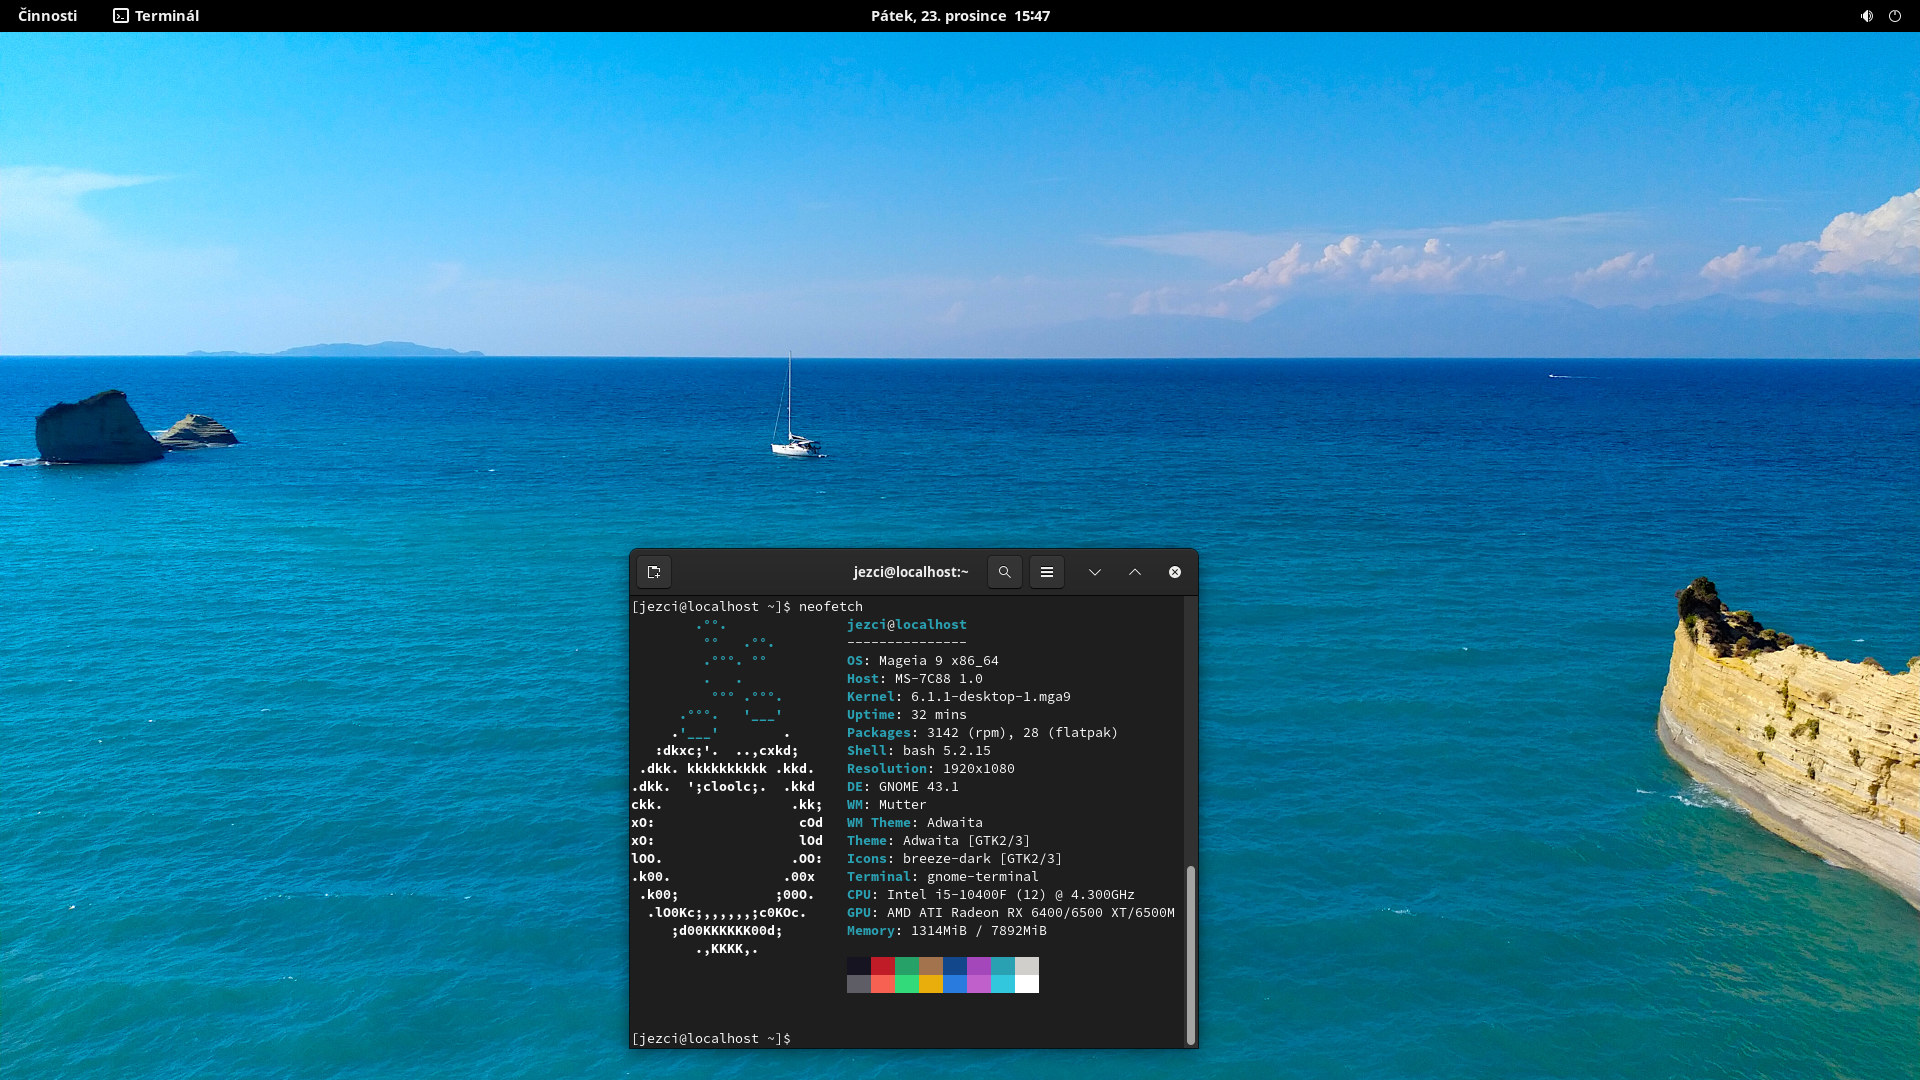
Task: Click the OS: Mageia 9 x86_64 line
Action: pos(923,660)
